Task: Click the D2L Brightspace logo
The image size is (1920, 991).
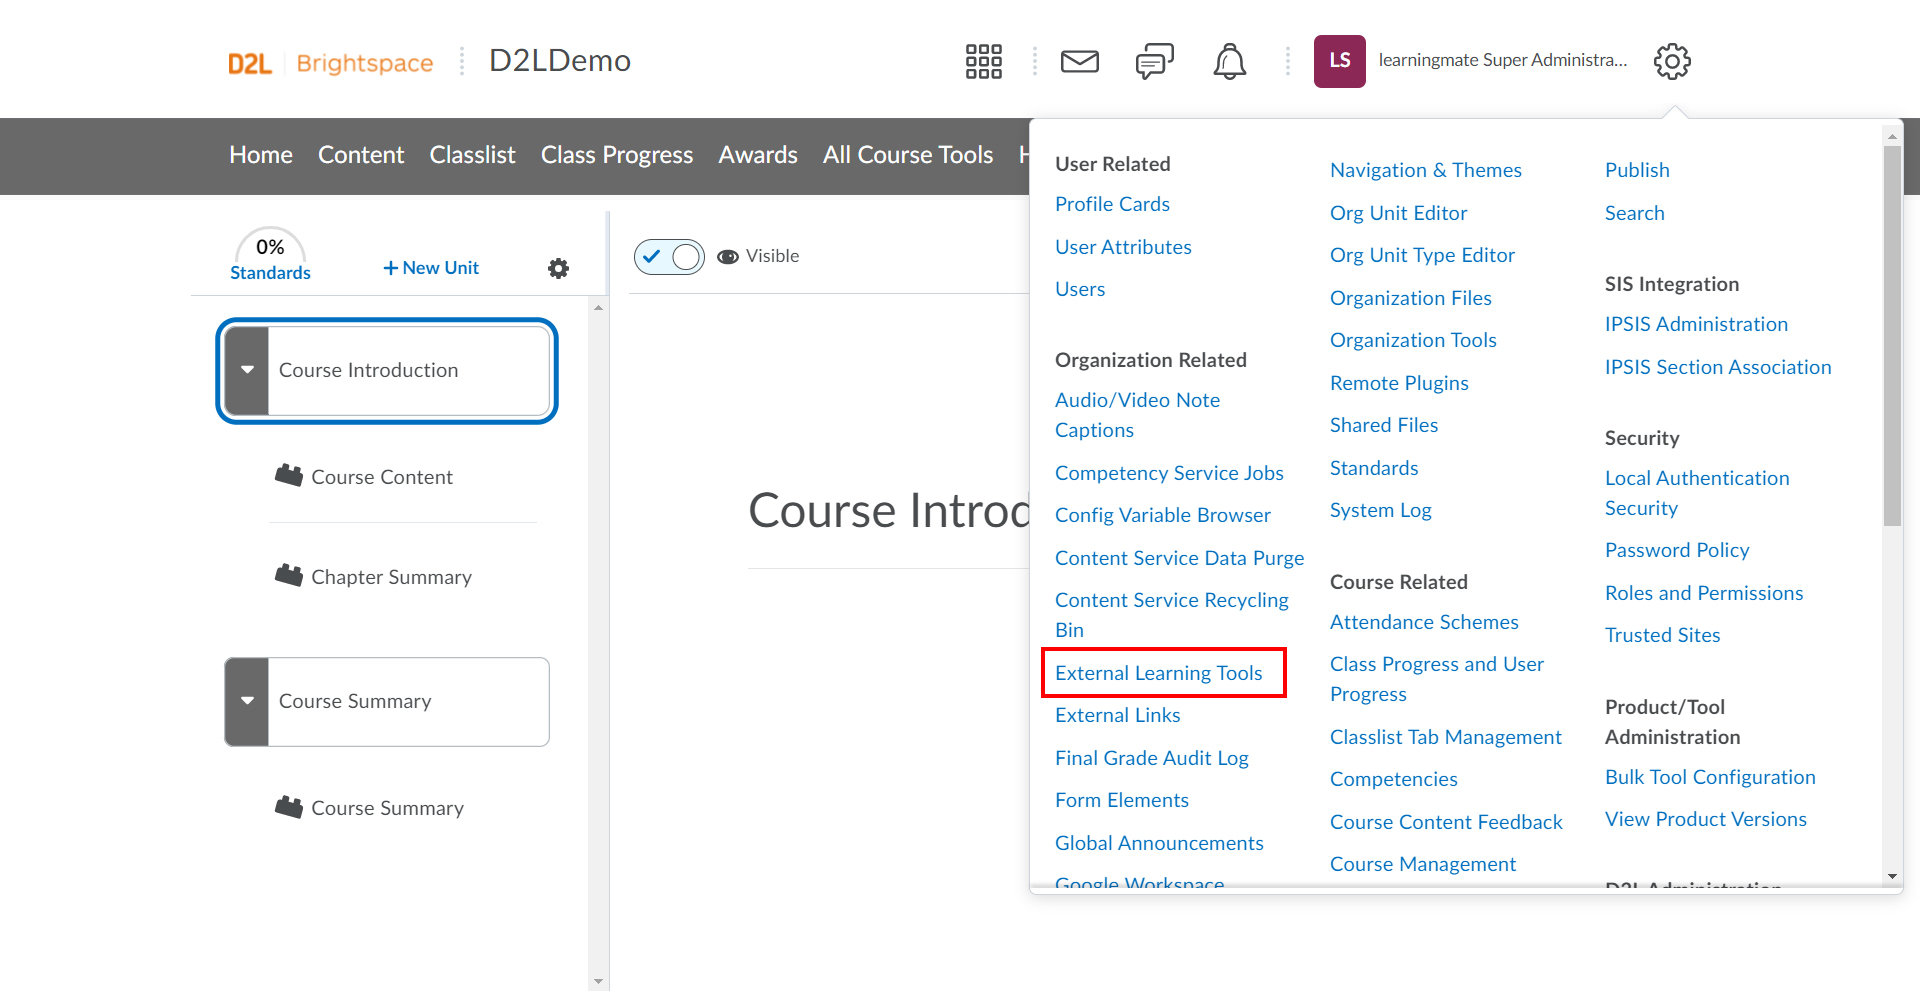Action: 330,63
